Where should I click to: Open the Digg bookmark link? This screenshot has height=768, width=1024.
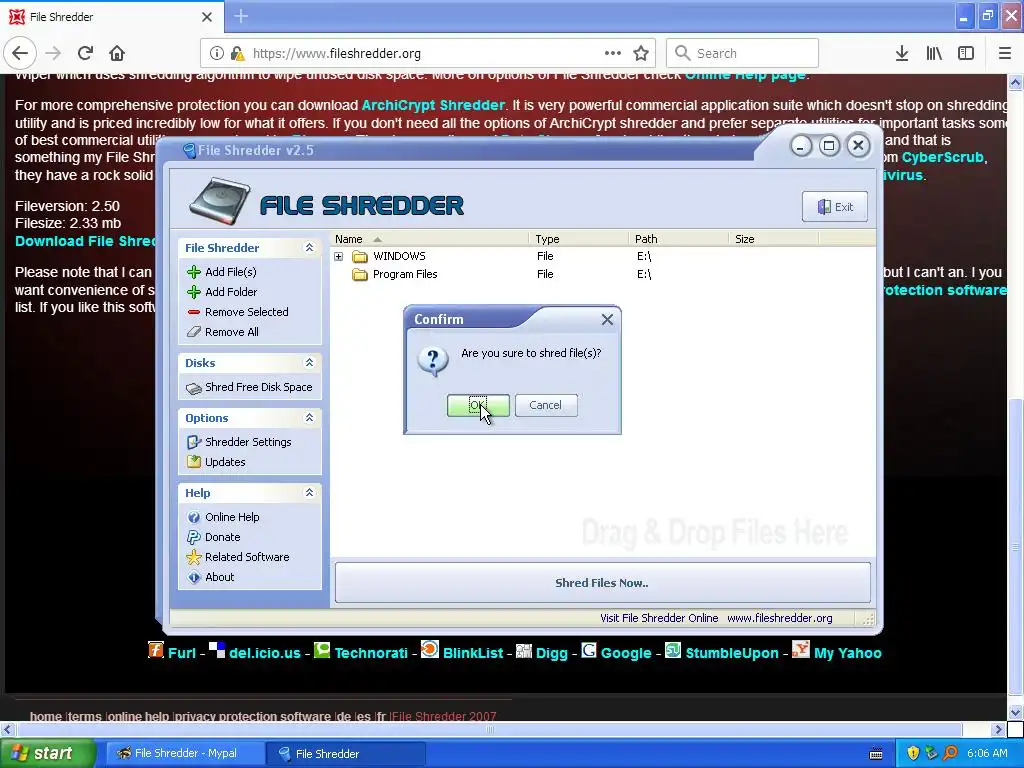click(x=552, y=653)
